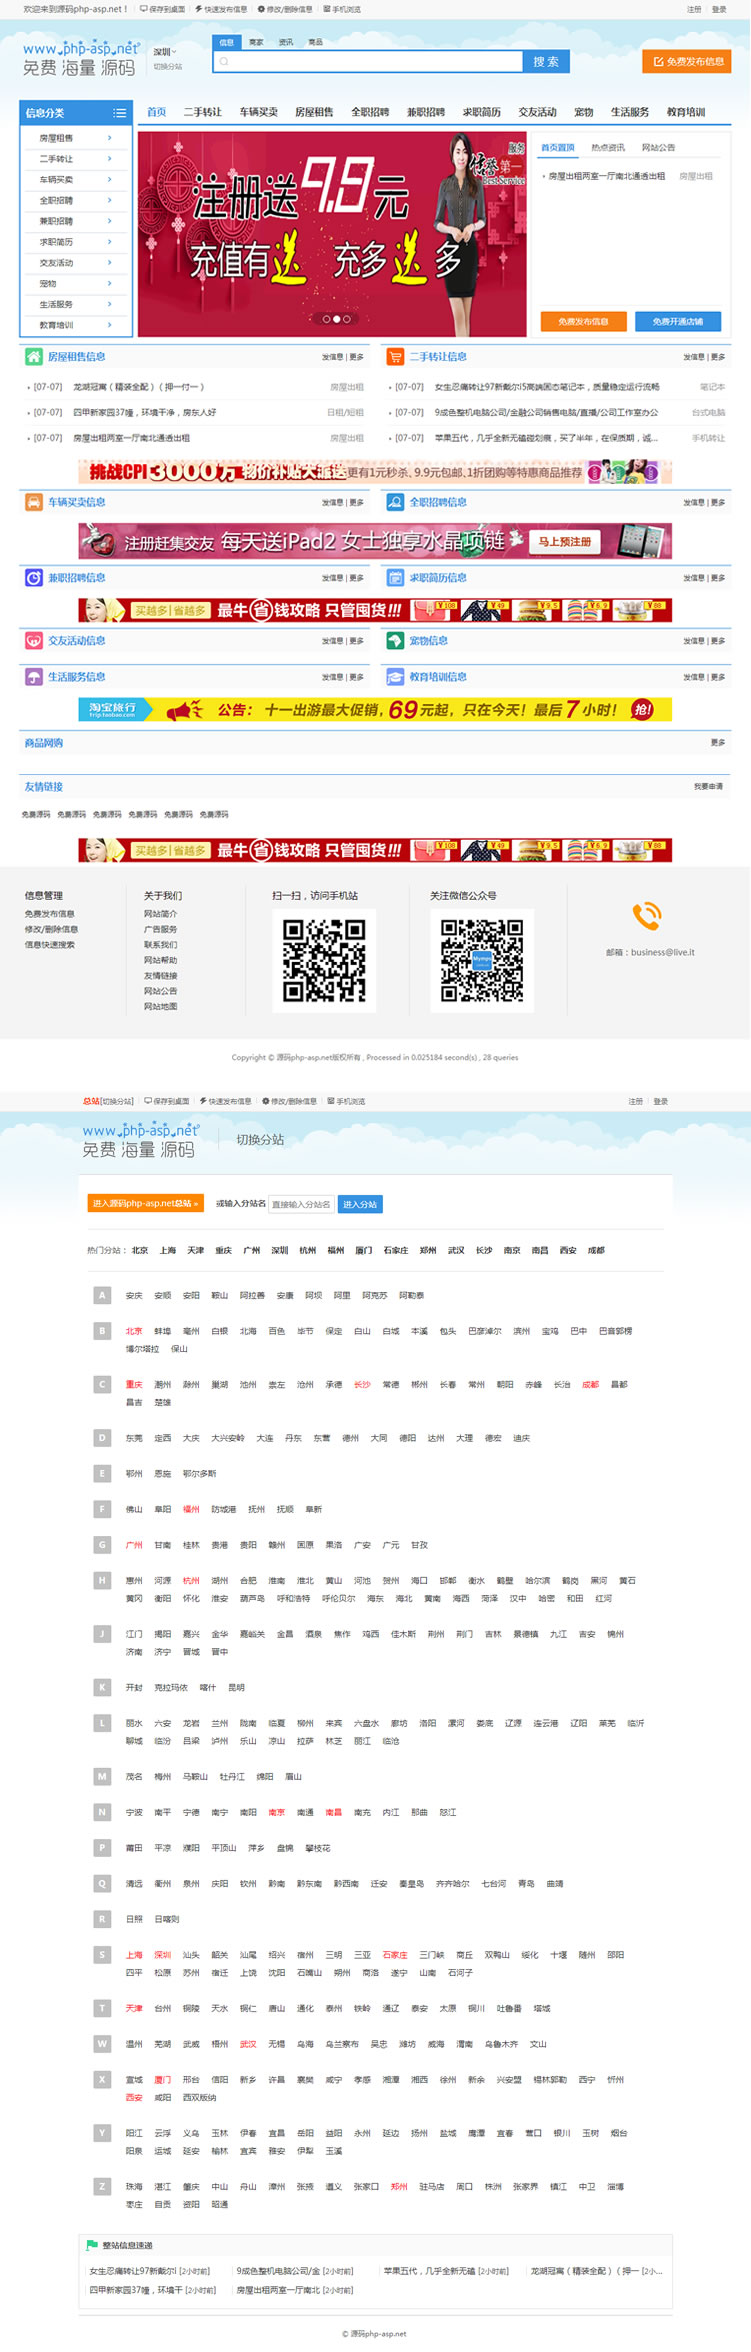The width and height of the screenshot is (751, 2352).
Task: Click the QR code under 扫一扫，访问手机站
Action: coord(323,961)
